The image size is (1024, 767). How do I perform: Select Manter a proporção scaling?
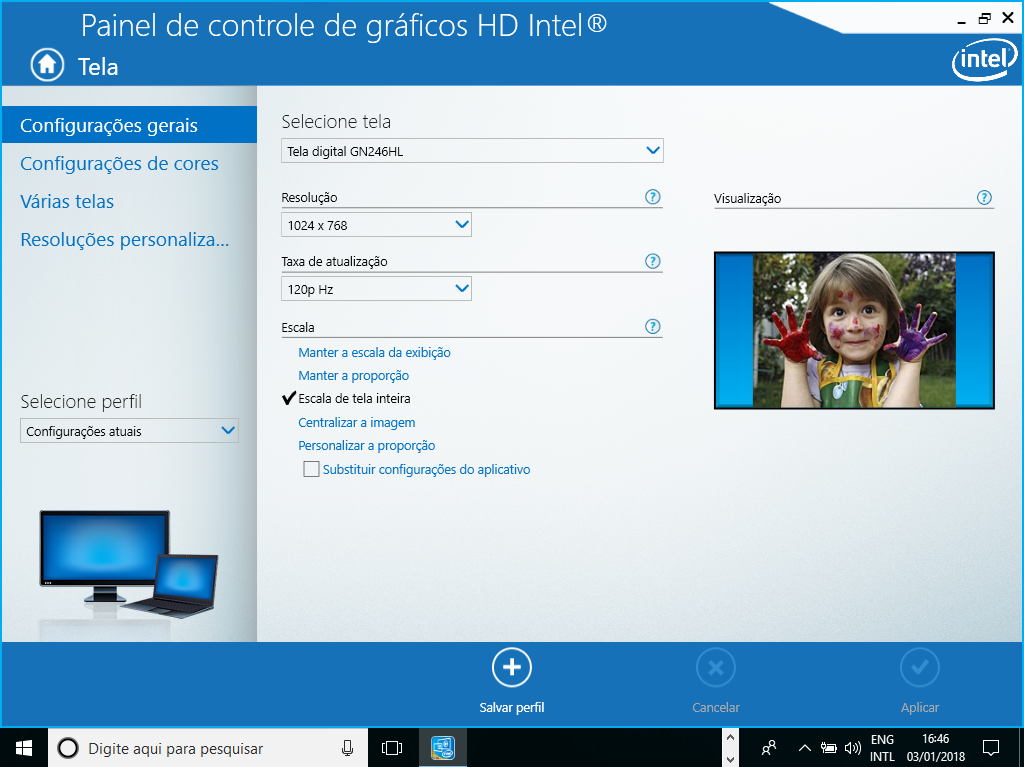click(353, 376)
